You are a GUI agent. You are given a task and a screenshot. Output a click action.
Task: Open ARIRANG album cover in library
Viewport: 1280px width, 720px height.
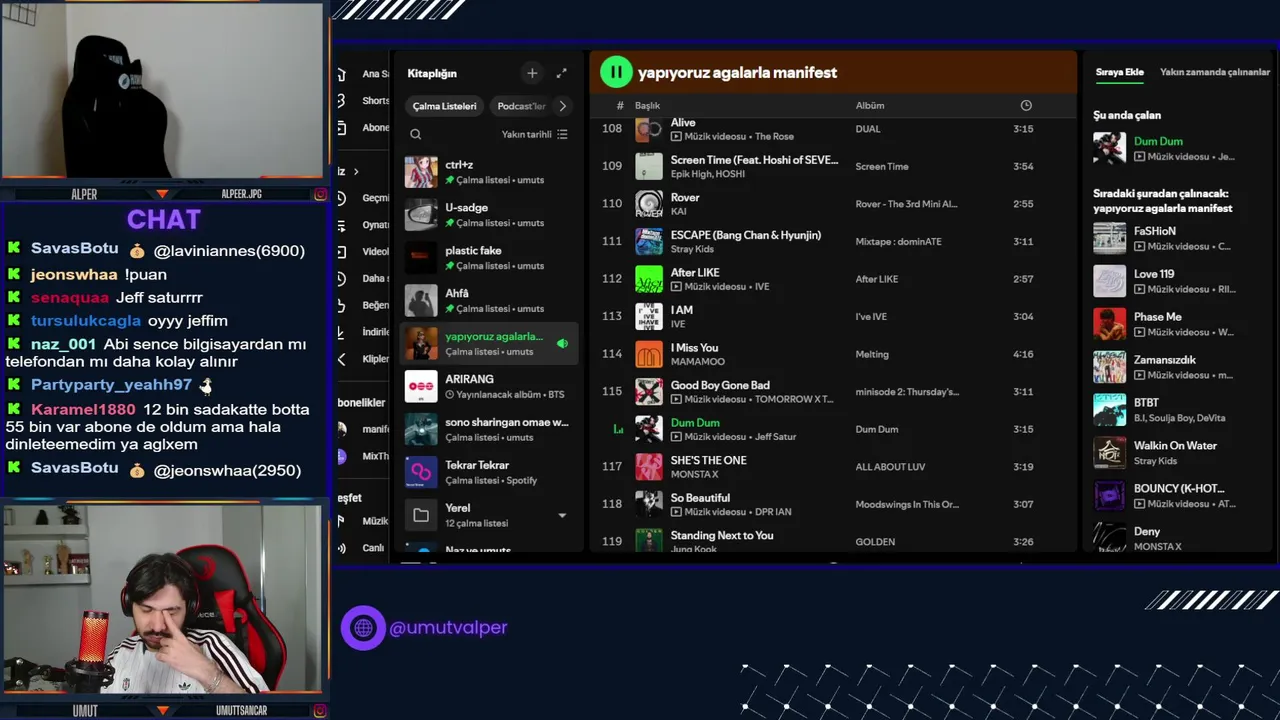pos(421,387)
